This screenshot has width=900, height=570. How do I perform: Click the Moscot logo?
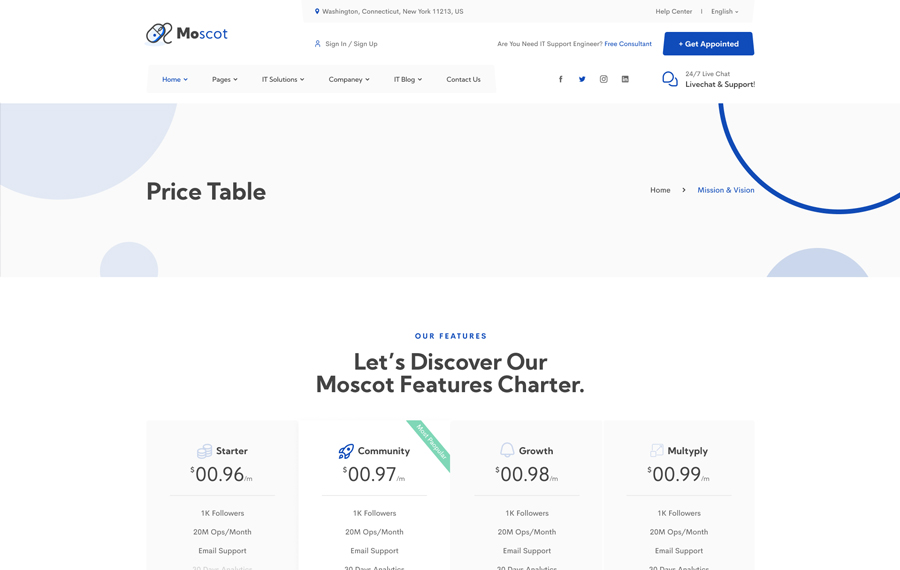[x=187, y=34]
